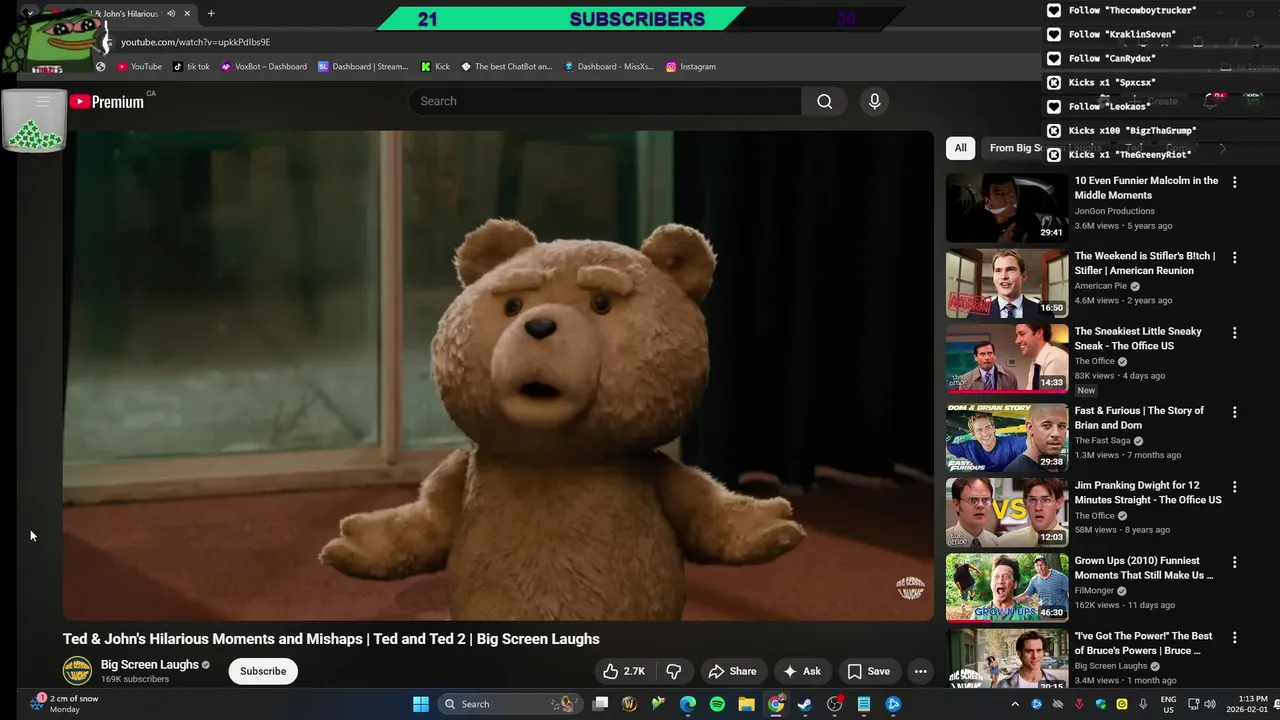Open The best ChatBot bookmark

click(x=506, y=66)
